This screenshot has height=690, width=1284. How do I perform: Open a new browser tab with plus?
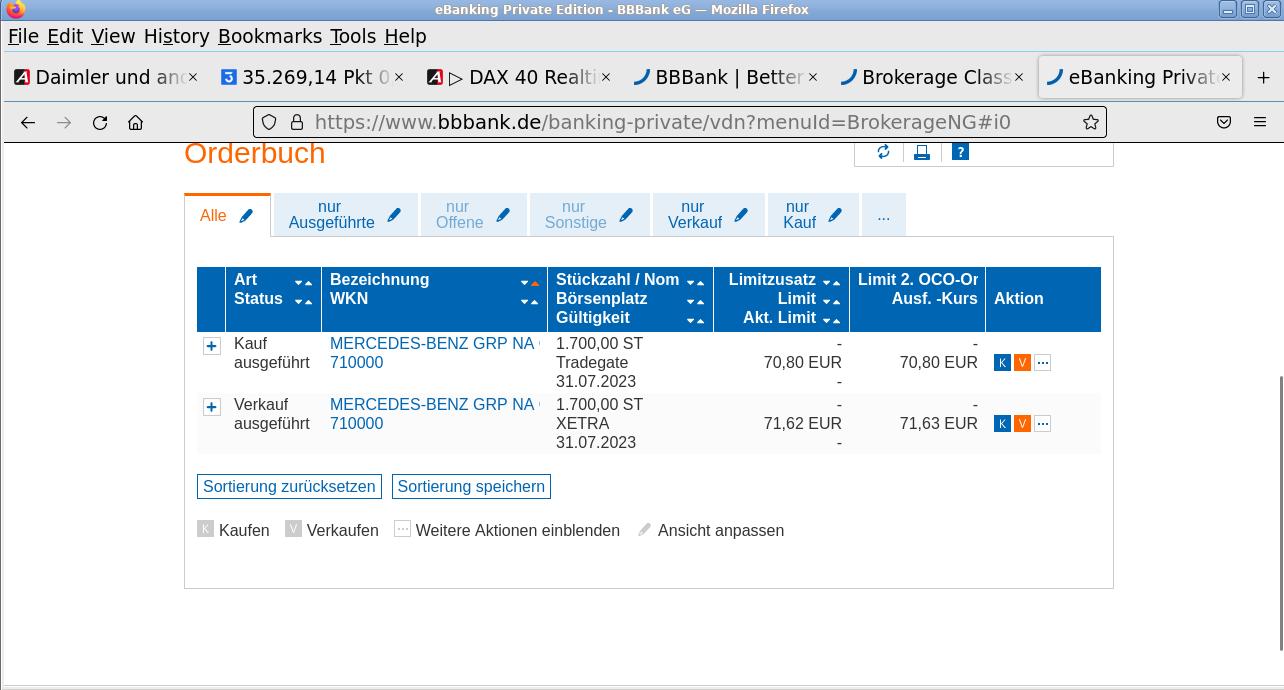point(1263,77)
